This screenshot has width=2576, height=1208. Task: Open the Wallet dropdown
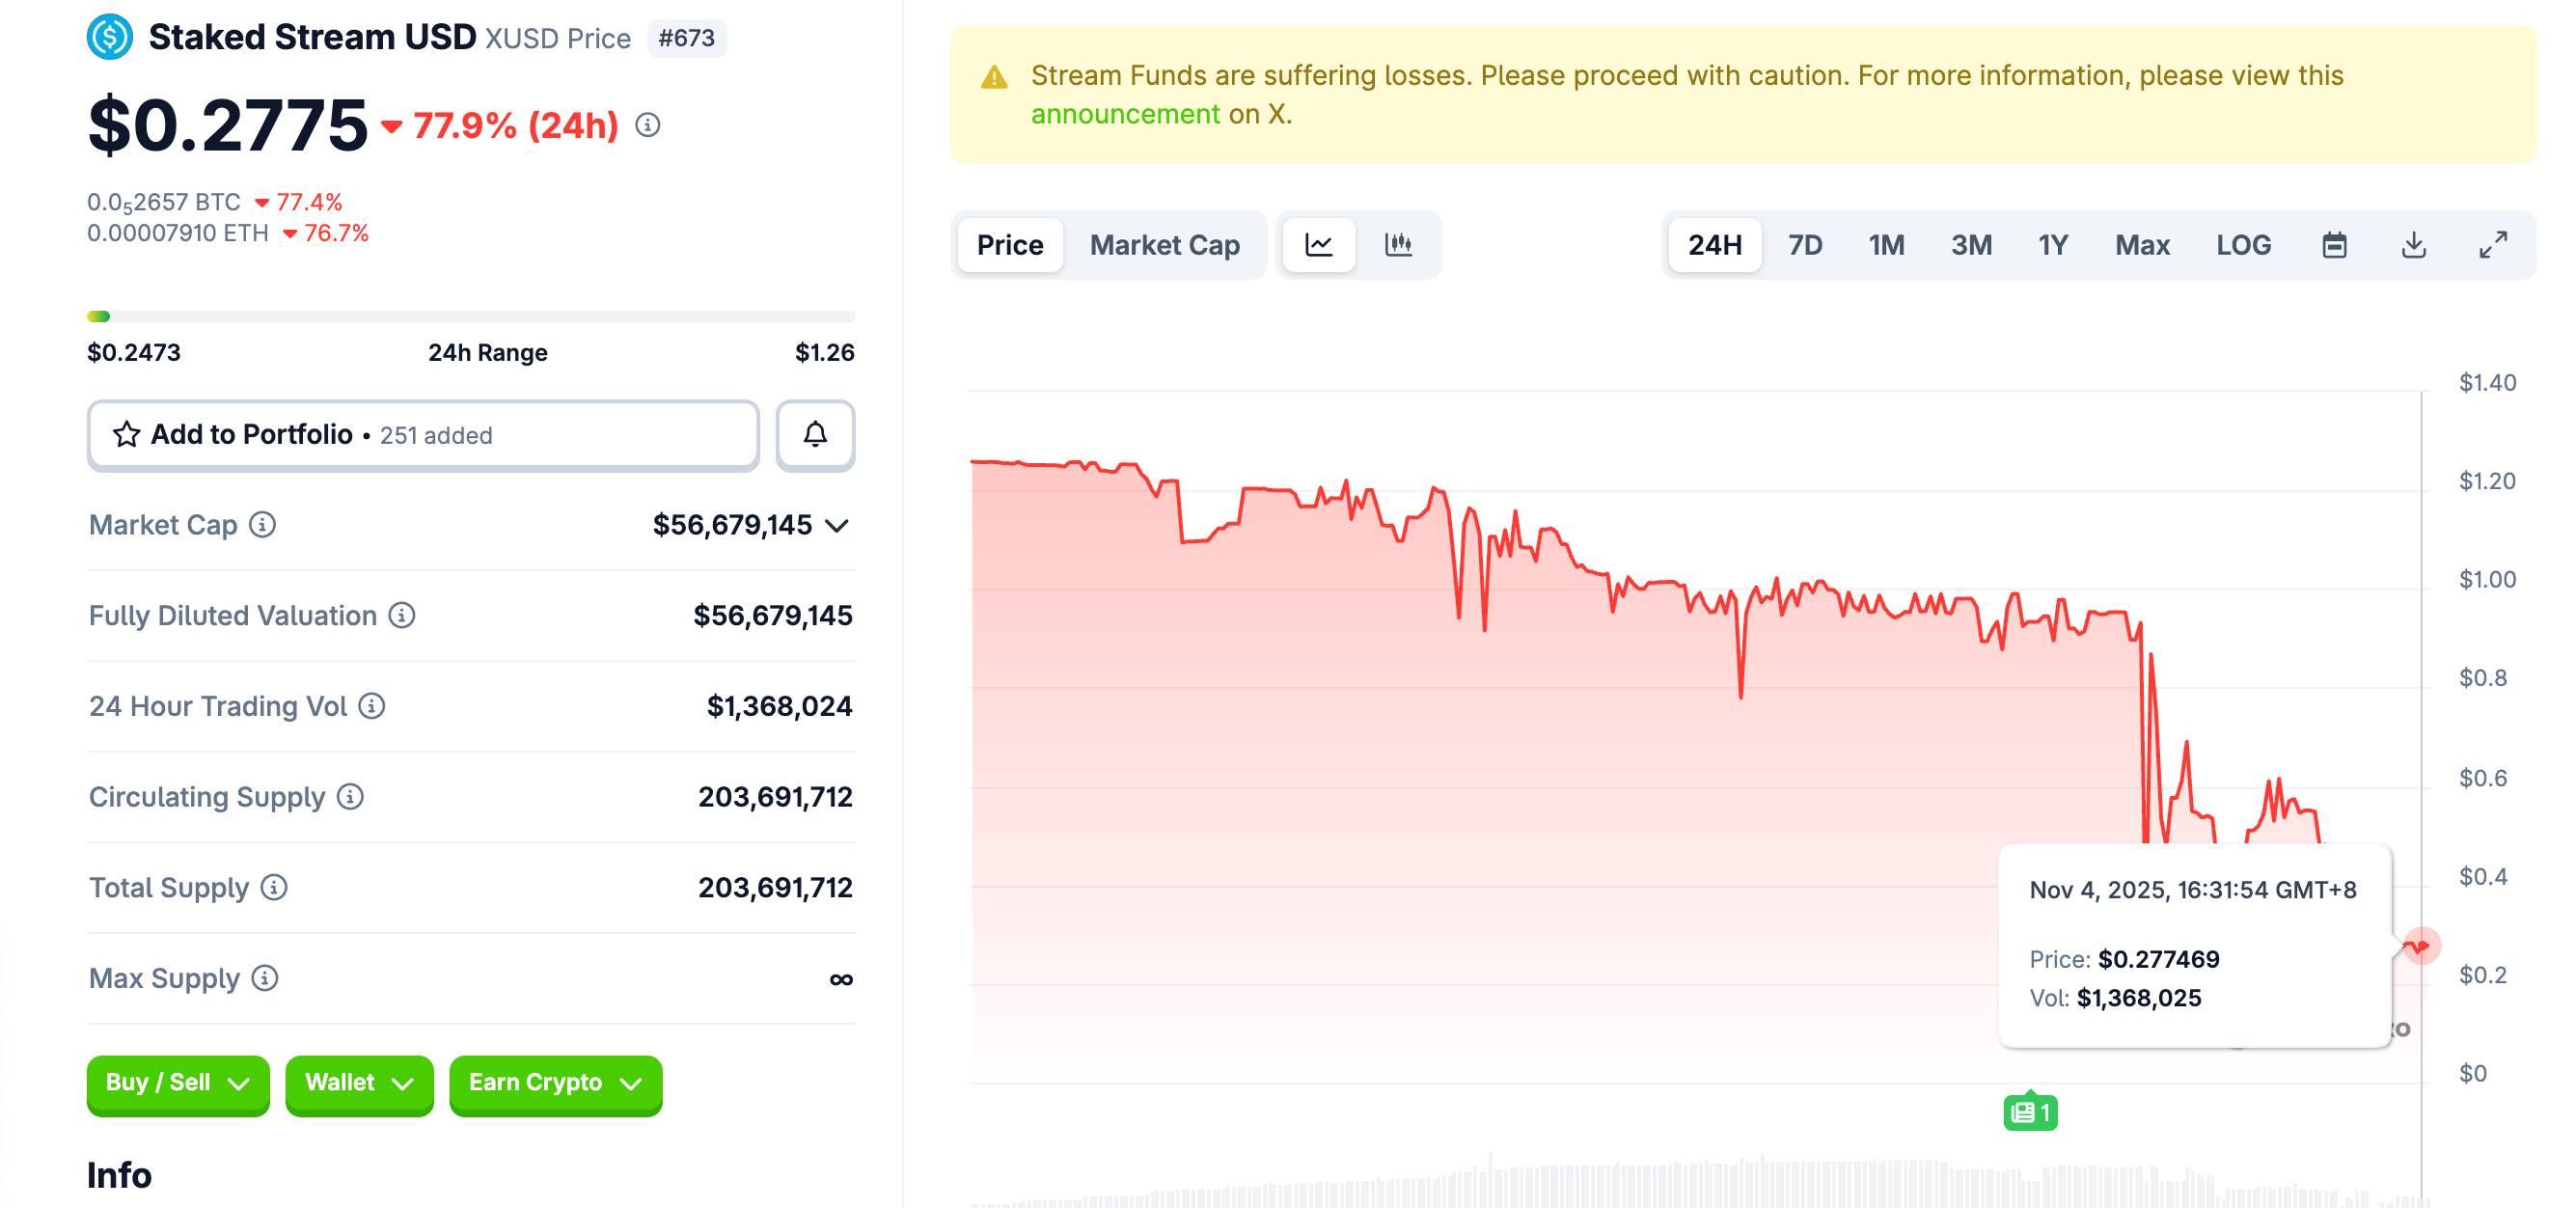[358, 1084]
